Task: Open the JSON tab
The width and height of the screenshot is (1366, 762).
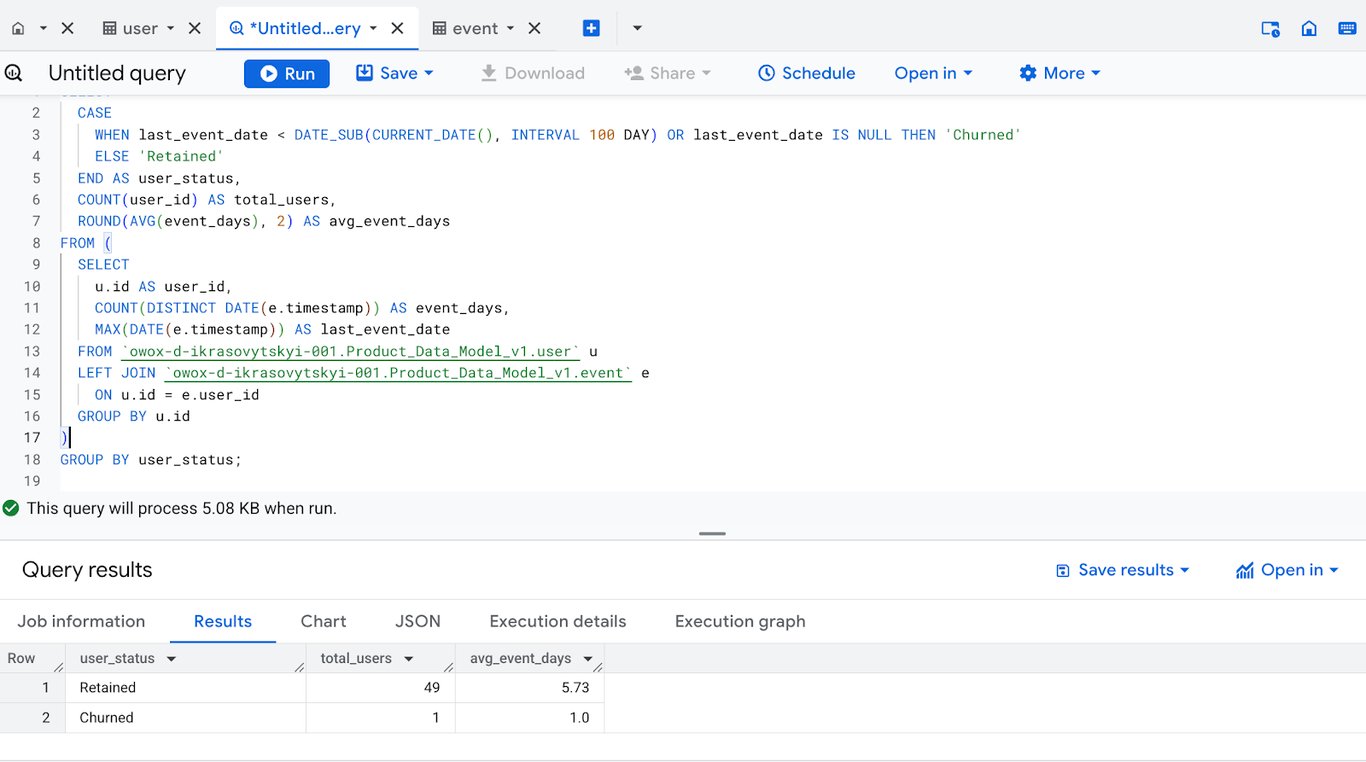Action: point(418,621)
